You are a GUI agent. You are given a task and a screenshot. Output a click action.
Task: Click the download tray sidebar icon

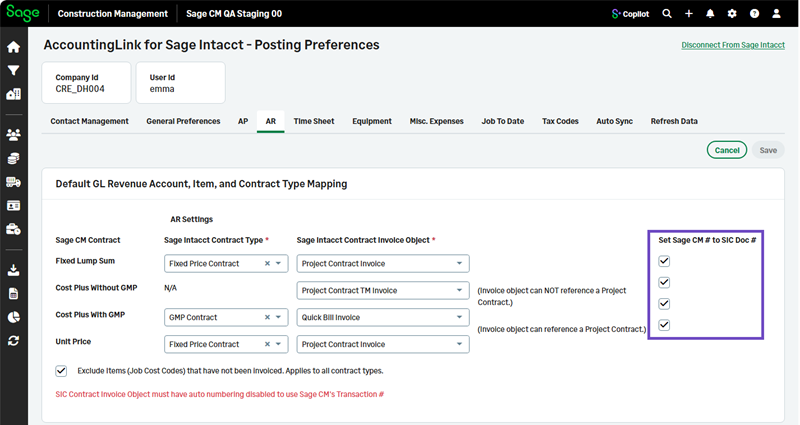(x=13, y=270)
